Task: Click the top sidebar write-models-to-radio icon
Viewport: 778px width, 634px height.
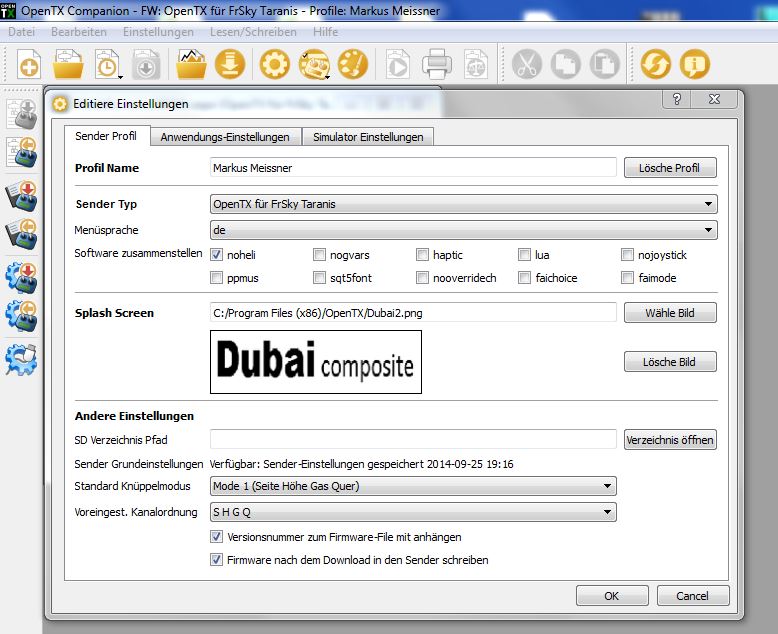Action: click(x=21, y=114)
